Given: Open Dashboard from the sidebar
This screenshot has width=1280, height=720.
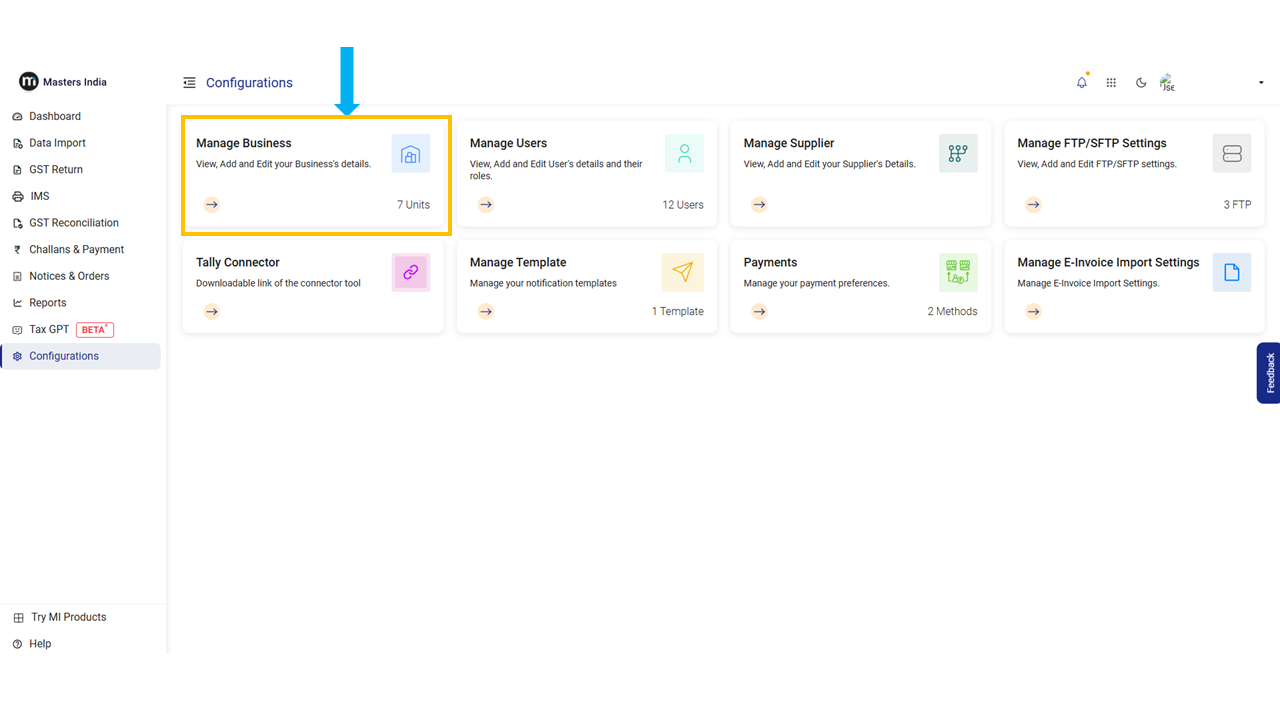Looking at the screenshot, I should pyautogui.click(x=55, y=116).
